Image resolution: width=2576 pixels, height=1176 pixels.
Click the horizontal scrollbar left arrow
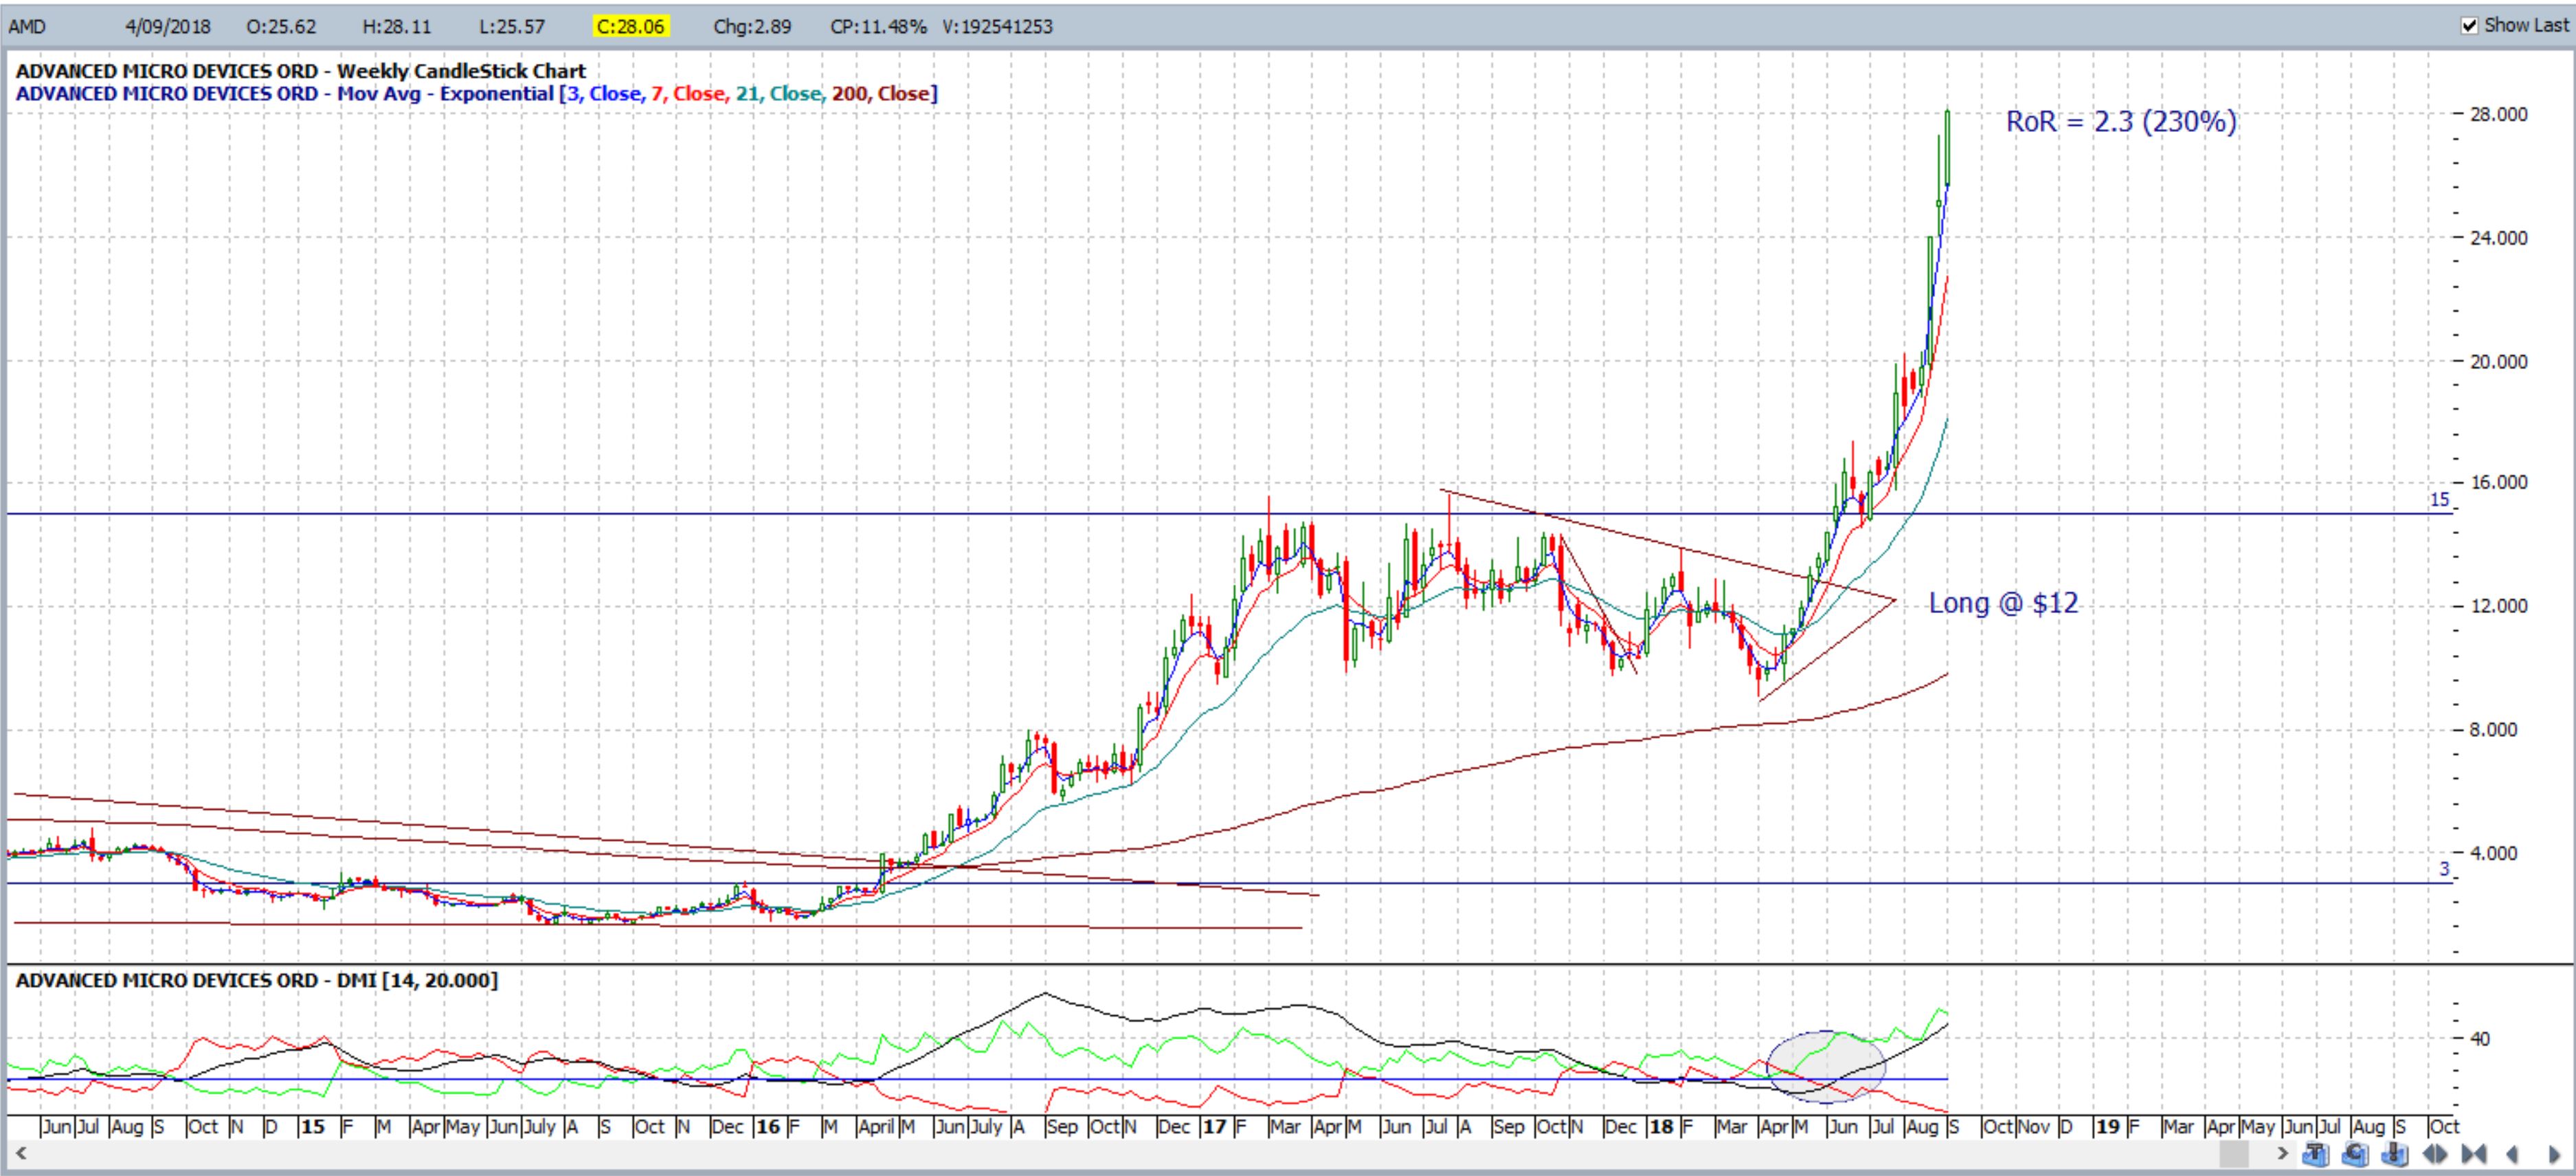[x=20, y=1154]
